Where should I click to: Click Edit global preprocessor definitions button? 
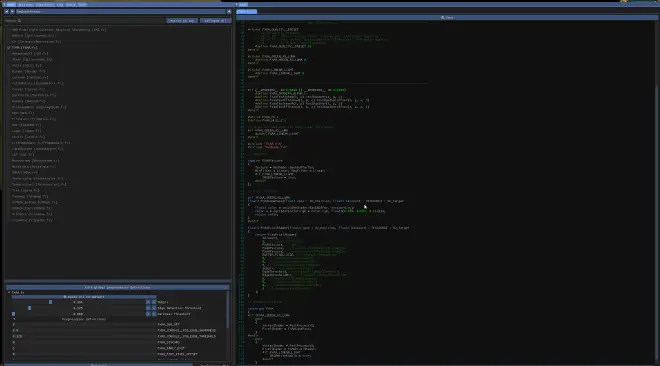(117, 287)
